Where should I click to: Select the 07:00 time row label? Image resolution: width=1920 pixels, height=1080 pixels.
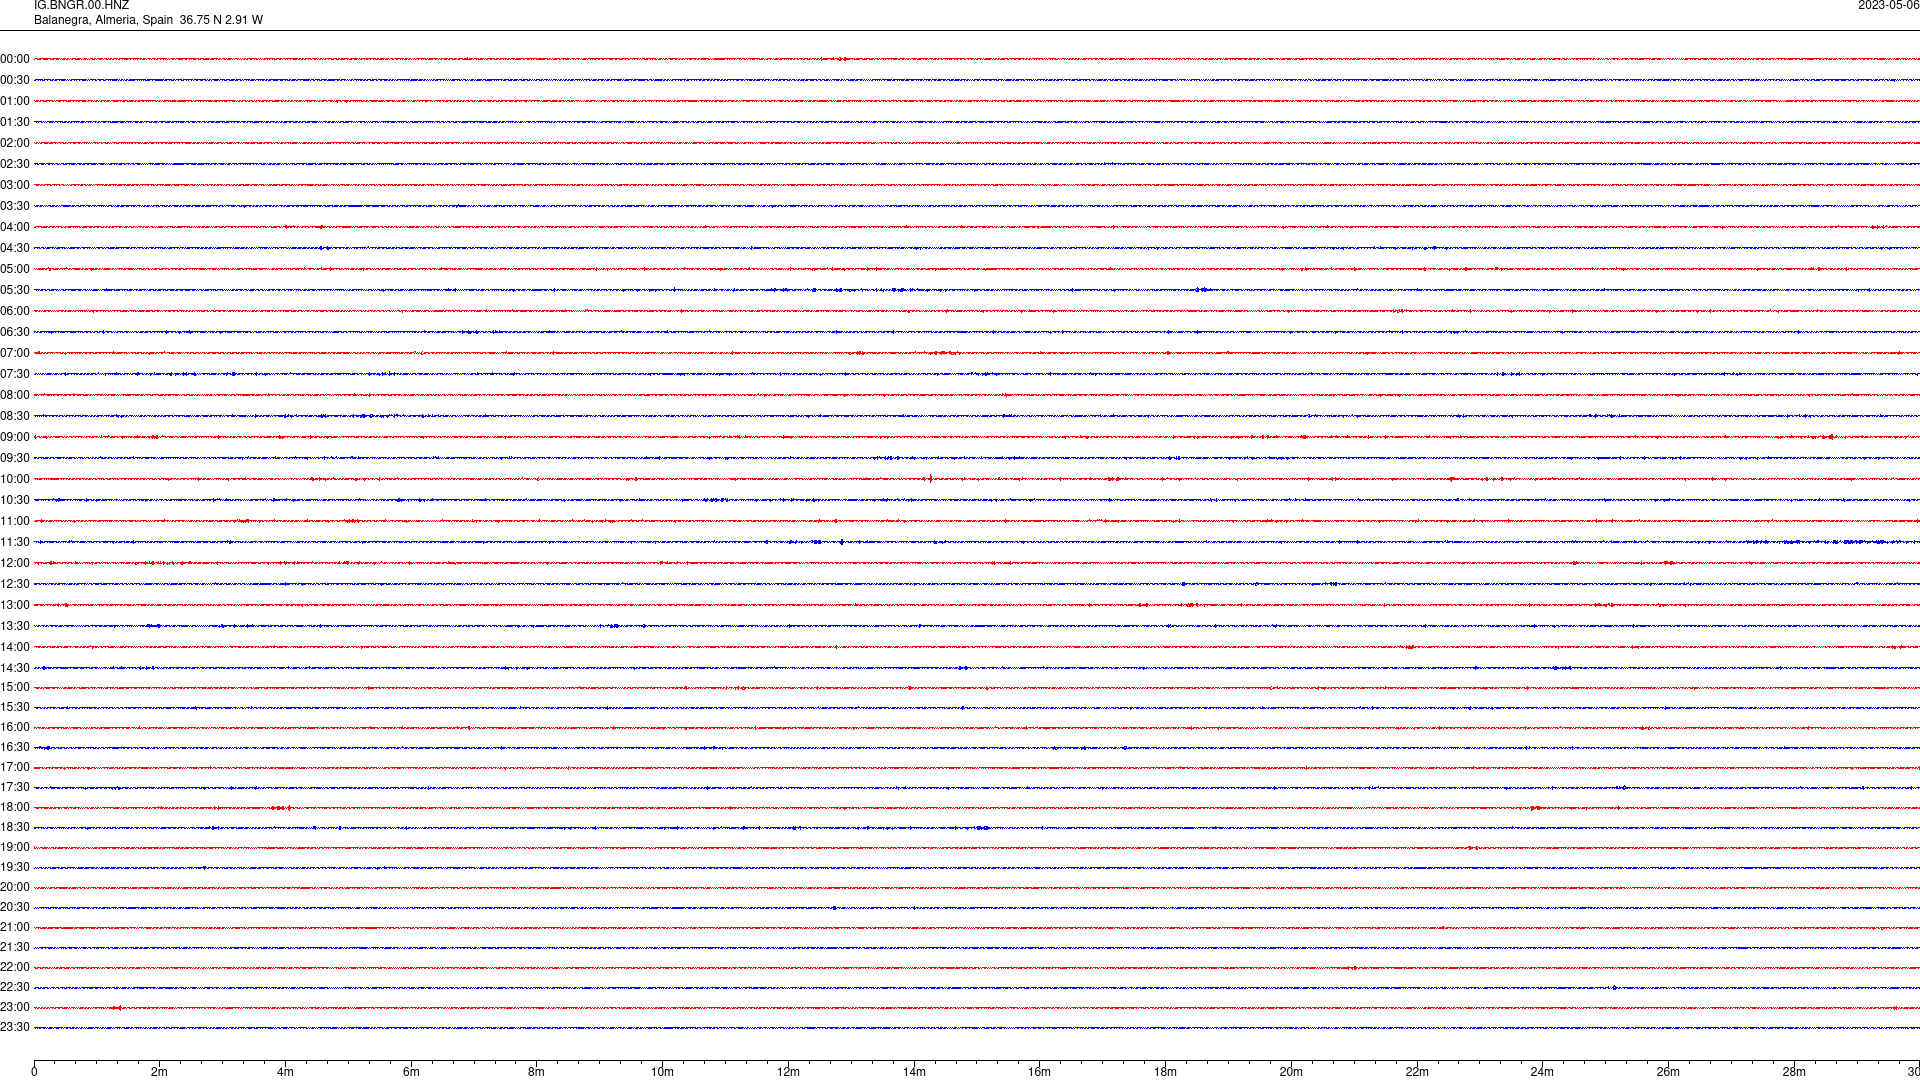click(x=15, y=353)
